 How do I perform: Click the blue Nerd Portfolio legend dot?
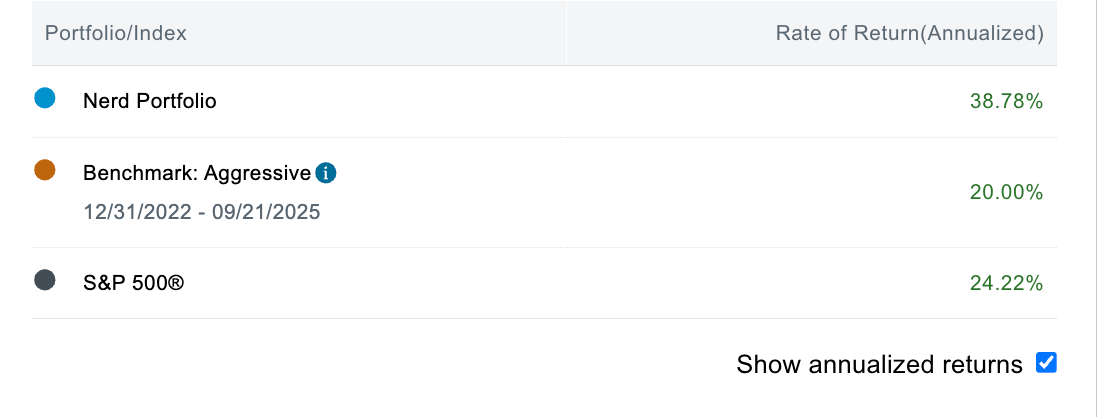[x=44, y=98]
